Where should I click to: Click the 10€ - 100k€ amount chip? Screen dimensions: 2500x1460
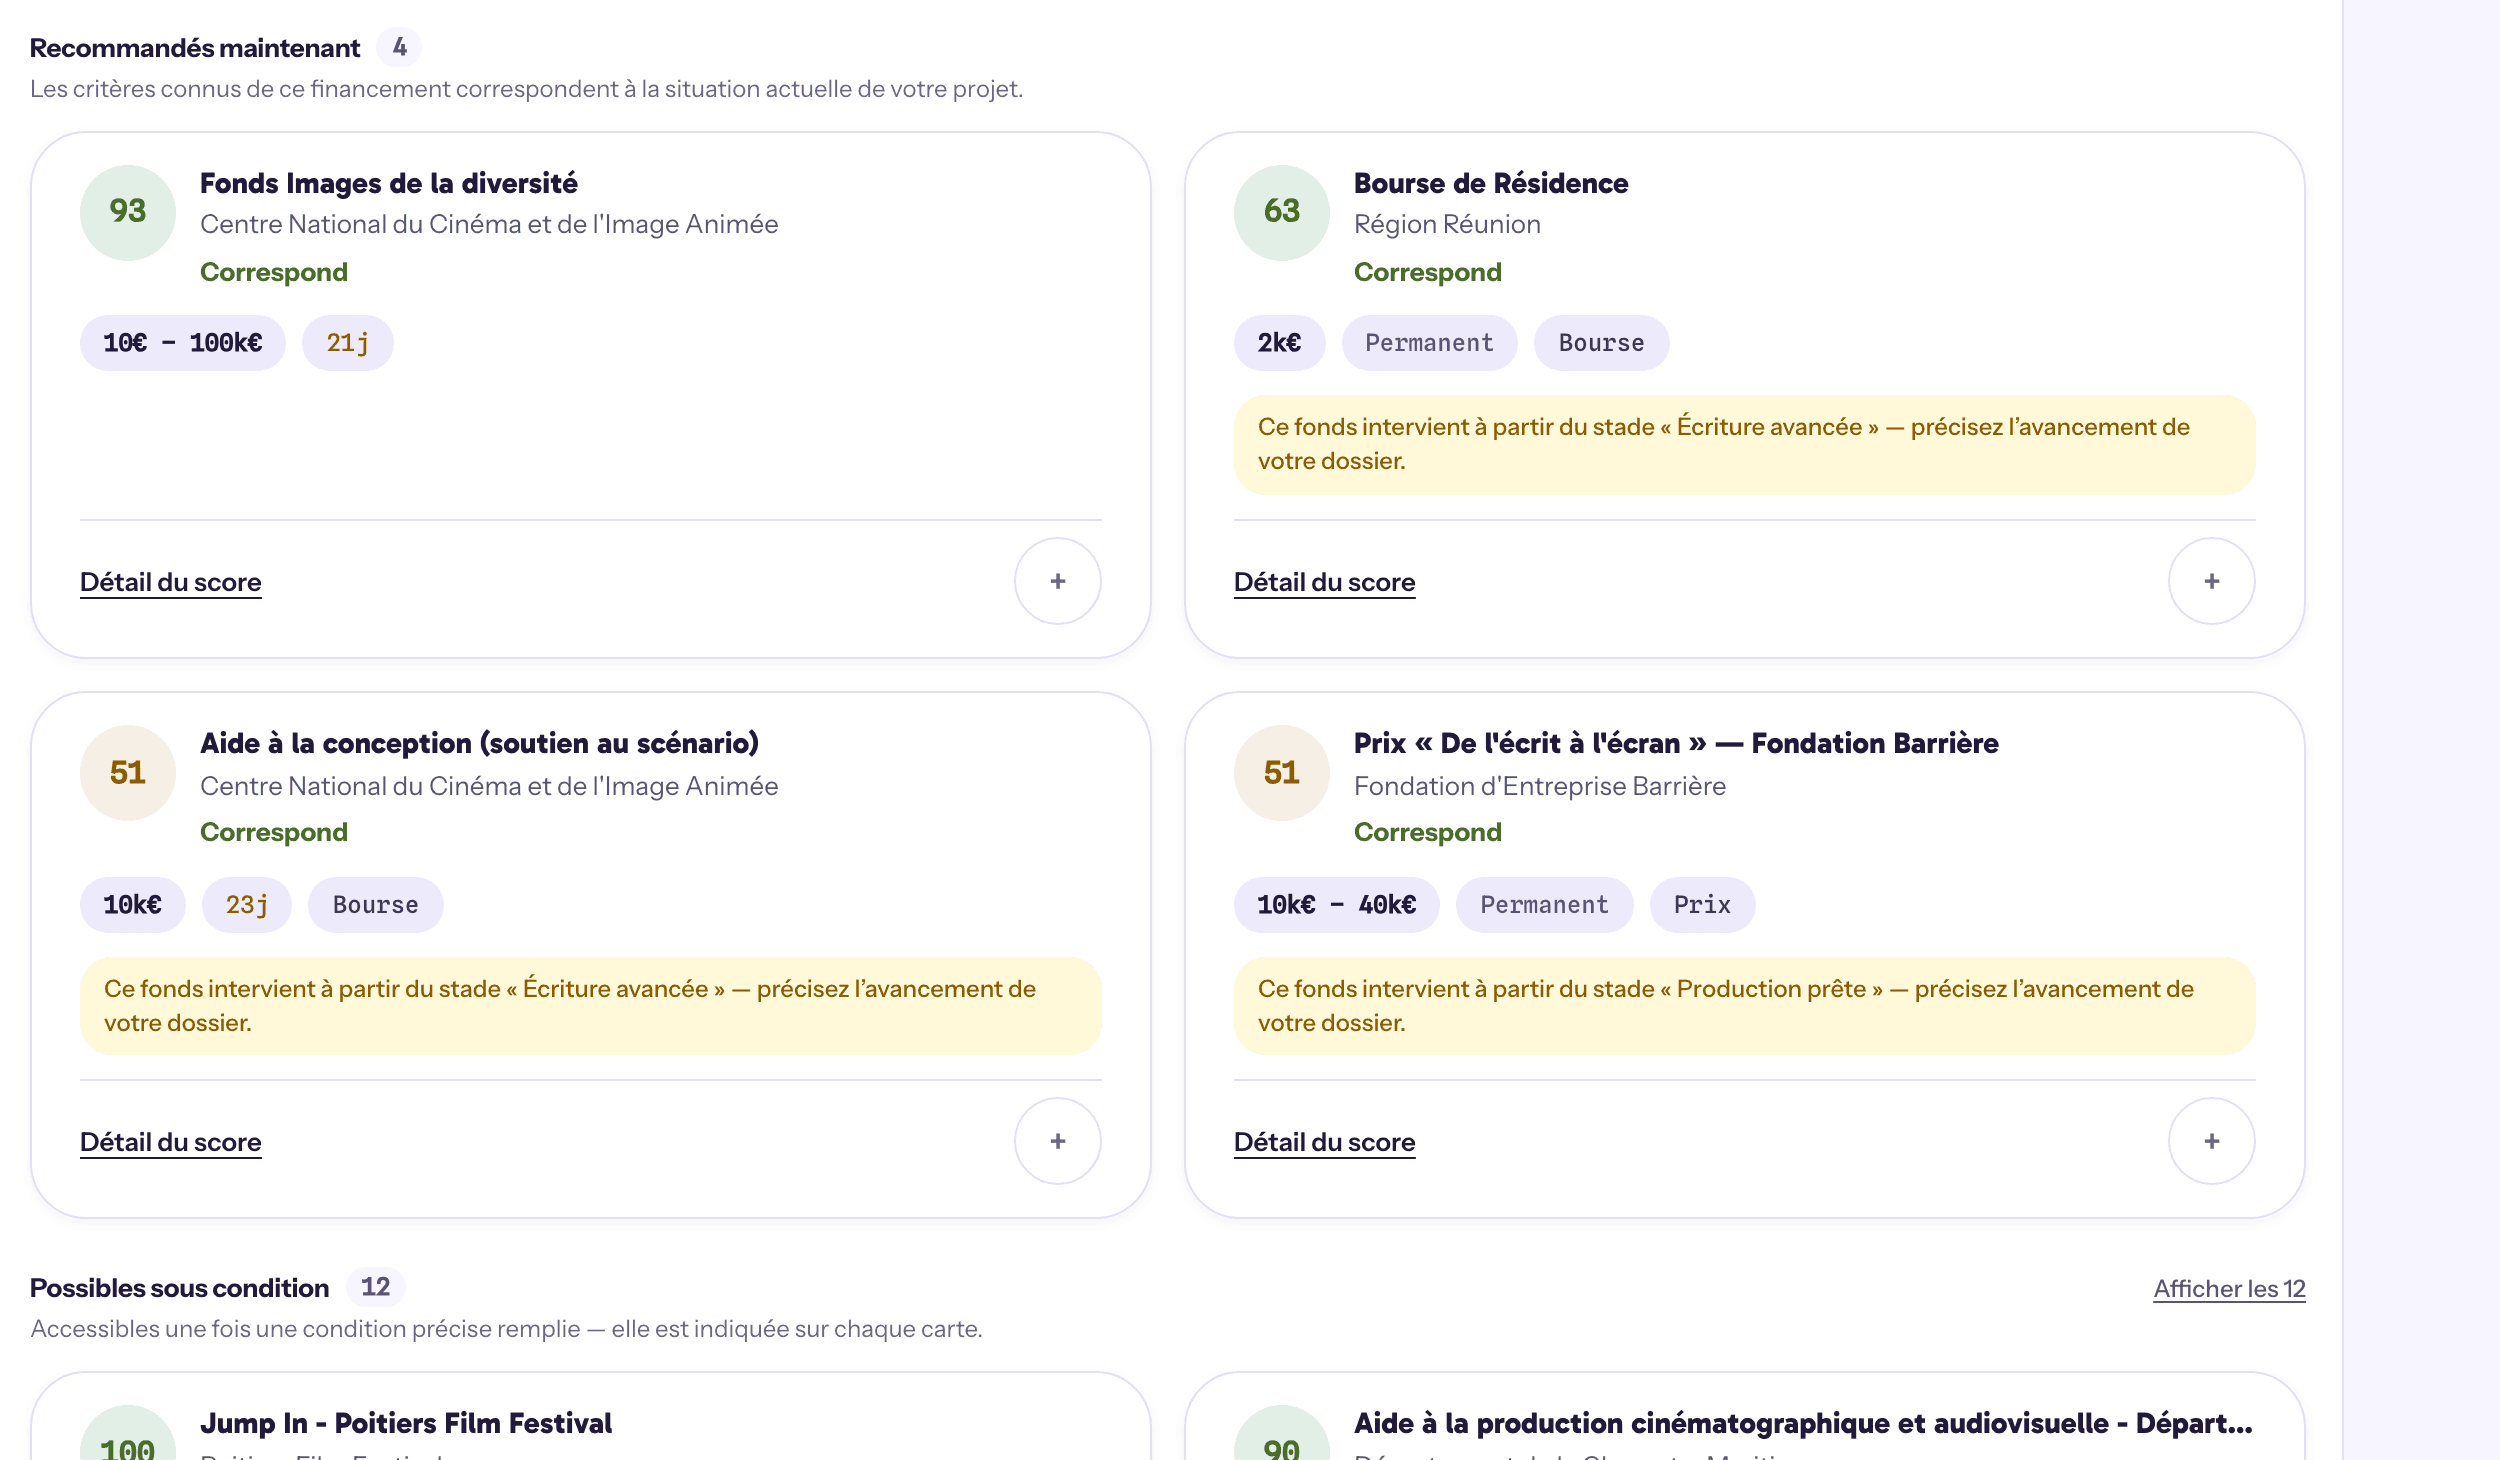click(x=183, y=343)
